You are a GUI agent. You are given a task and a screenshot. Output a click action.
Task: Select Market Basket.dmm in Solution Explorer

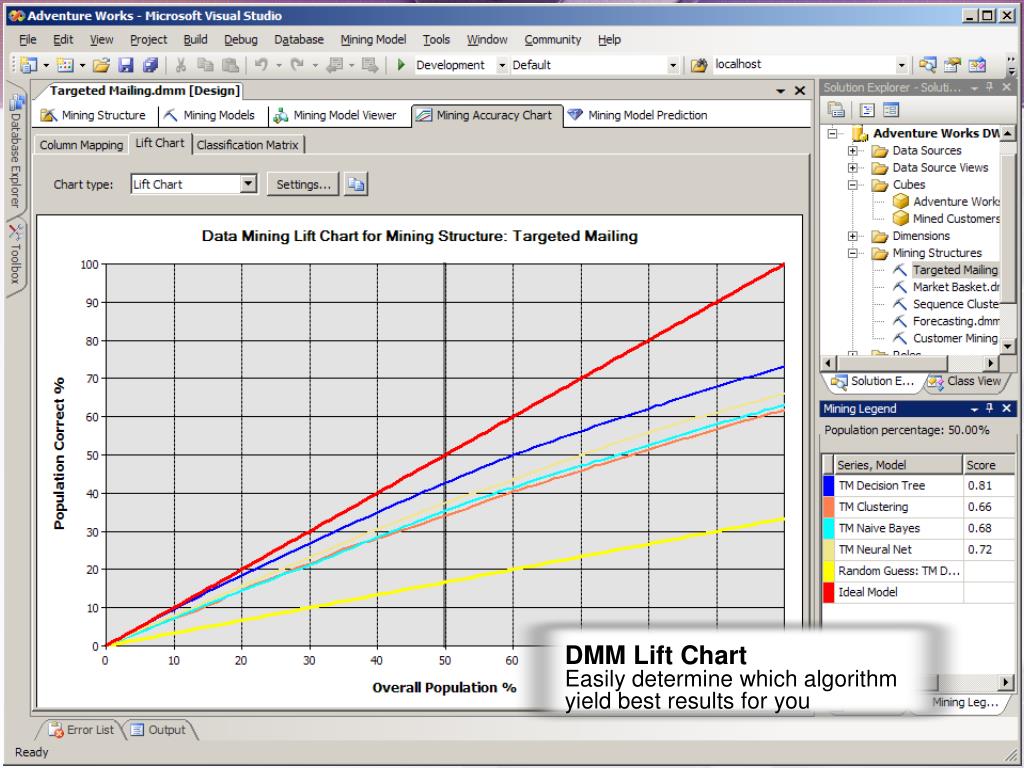955,287
